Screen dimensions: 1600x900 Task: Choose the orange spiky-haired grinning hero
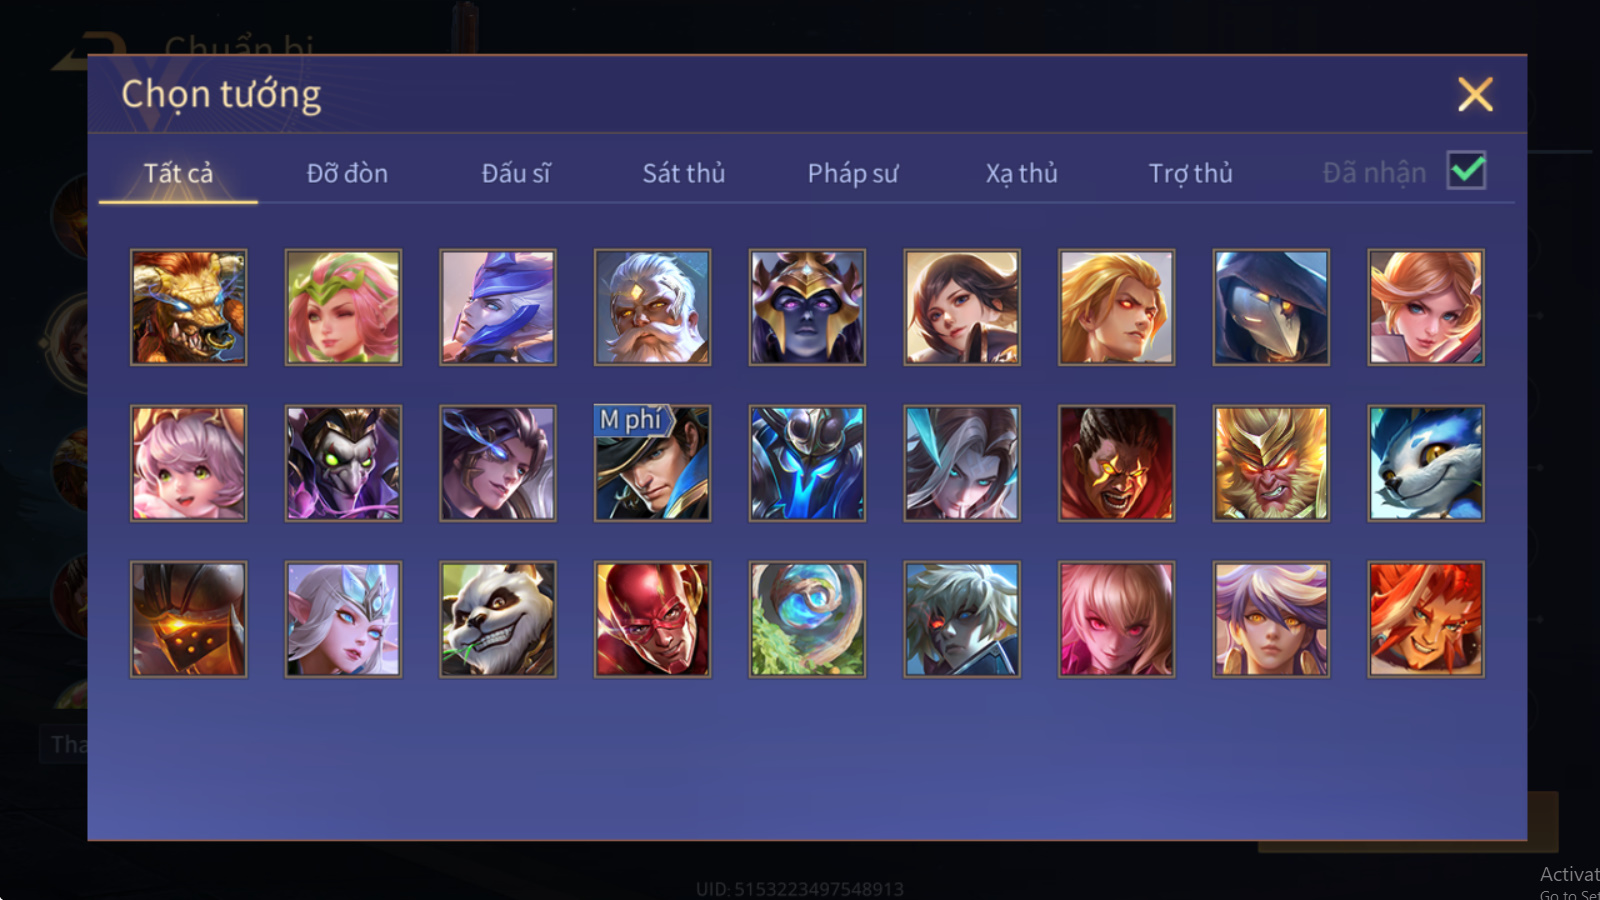pyautogui.click(x=1426, y=619)
